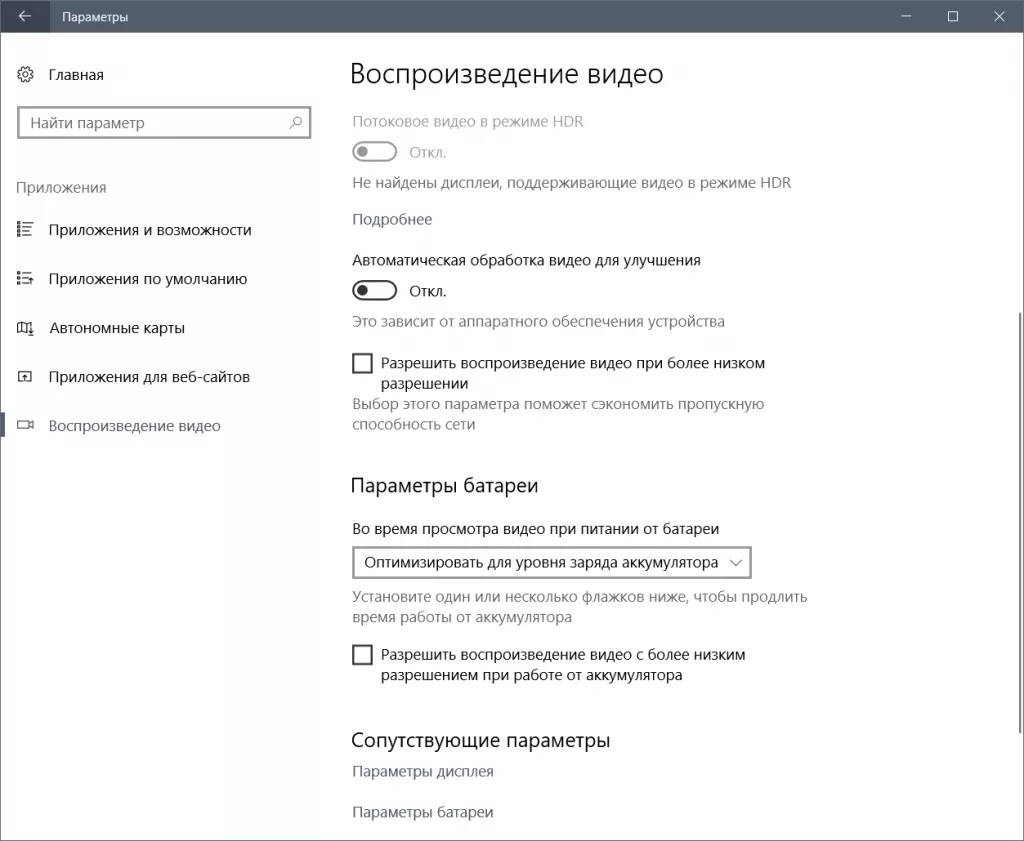Click the search magnifier icon

[x=294, y=122]
